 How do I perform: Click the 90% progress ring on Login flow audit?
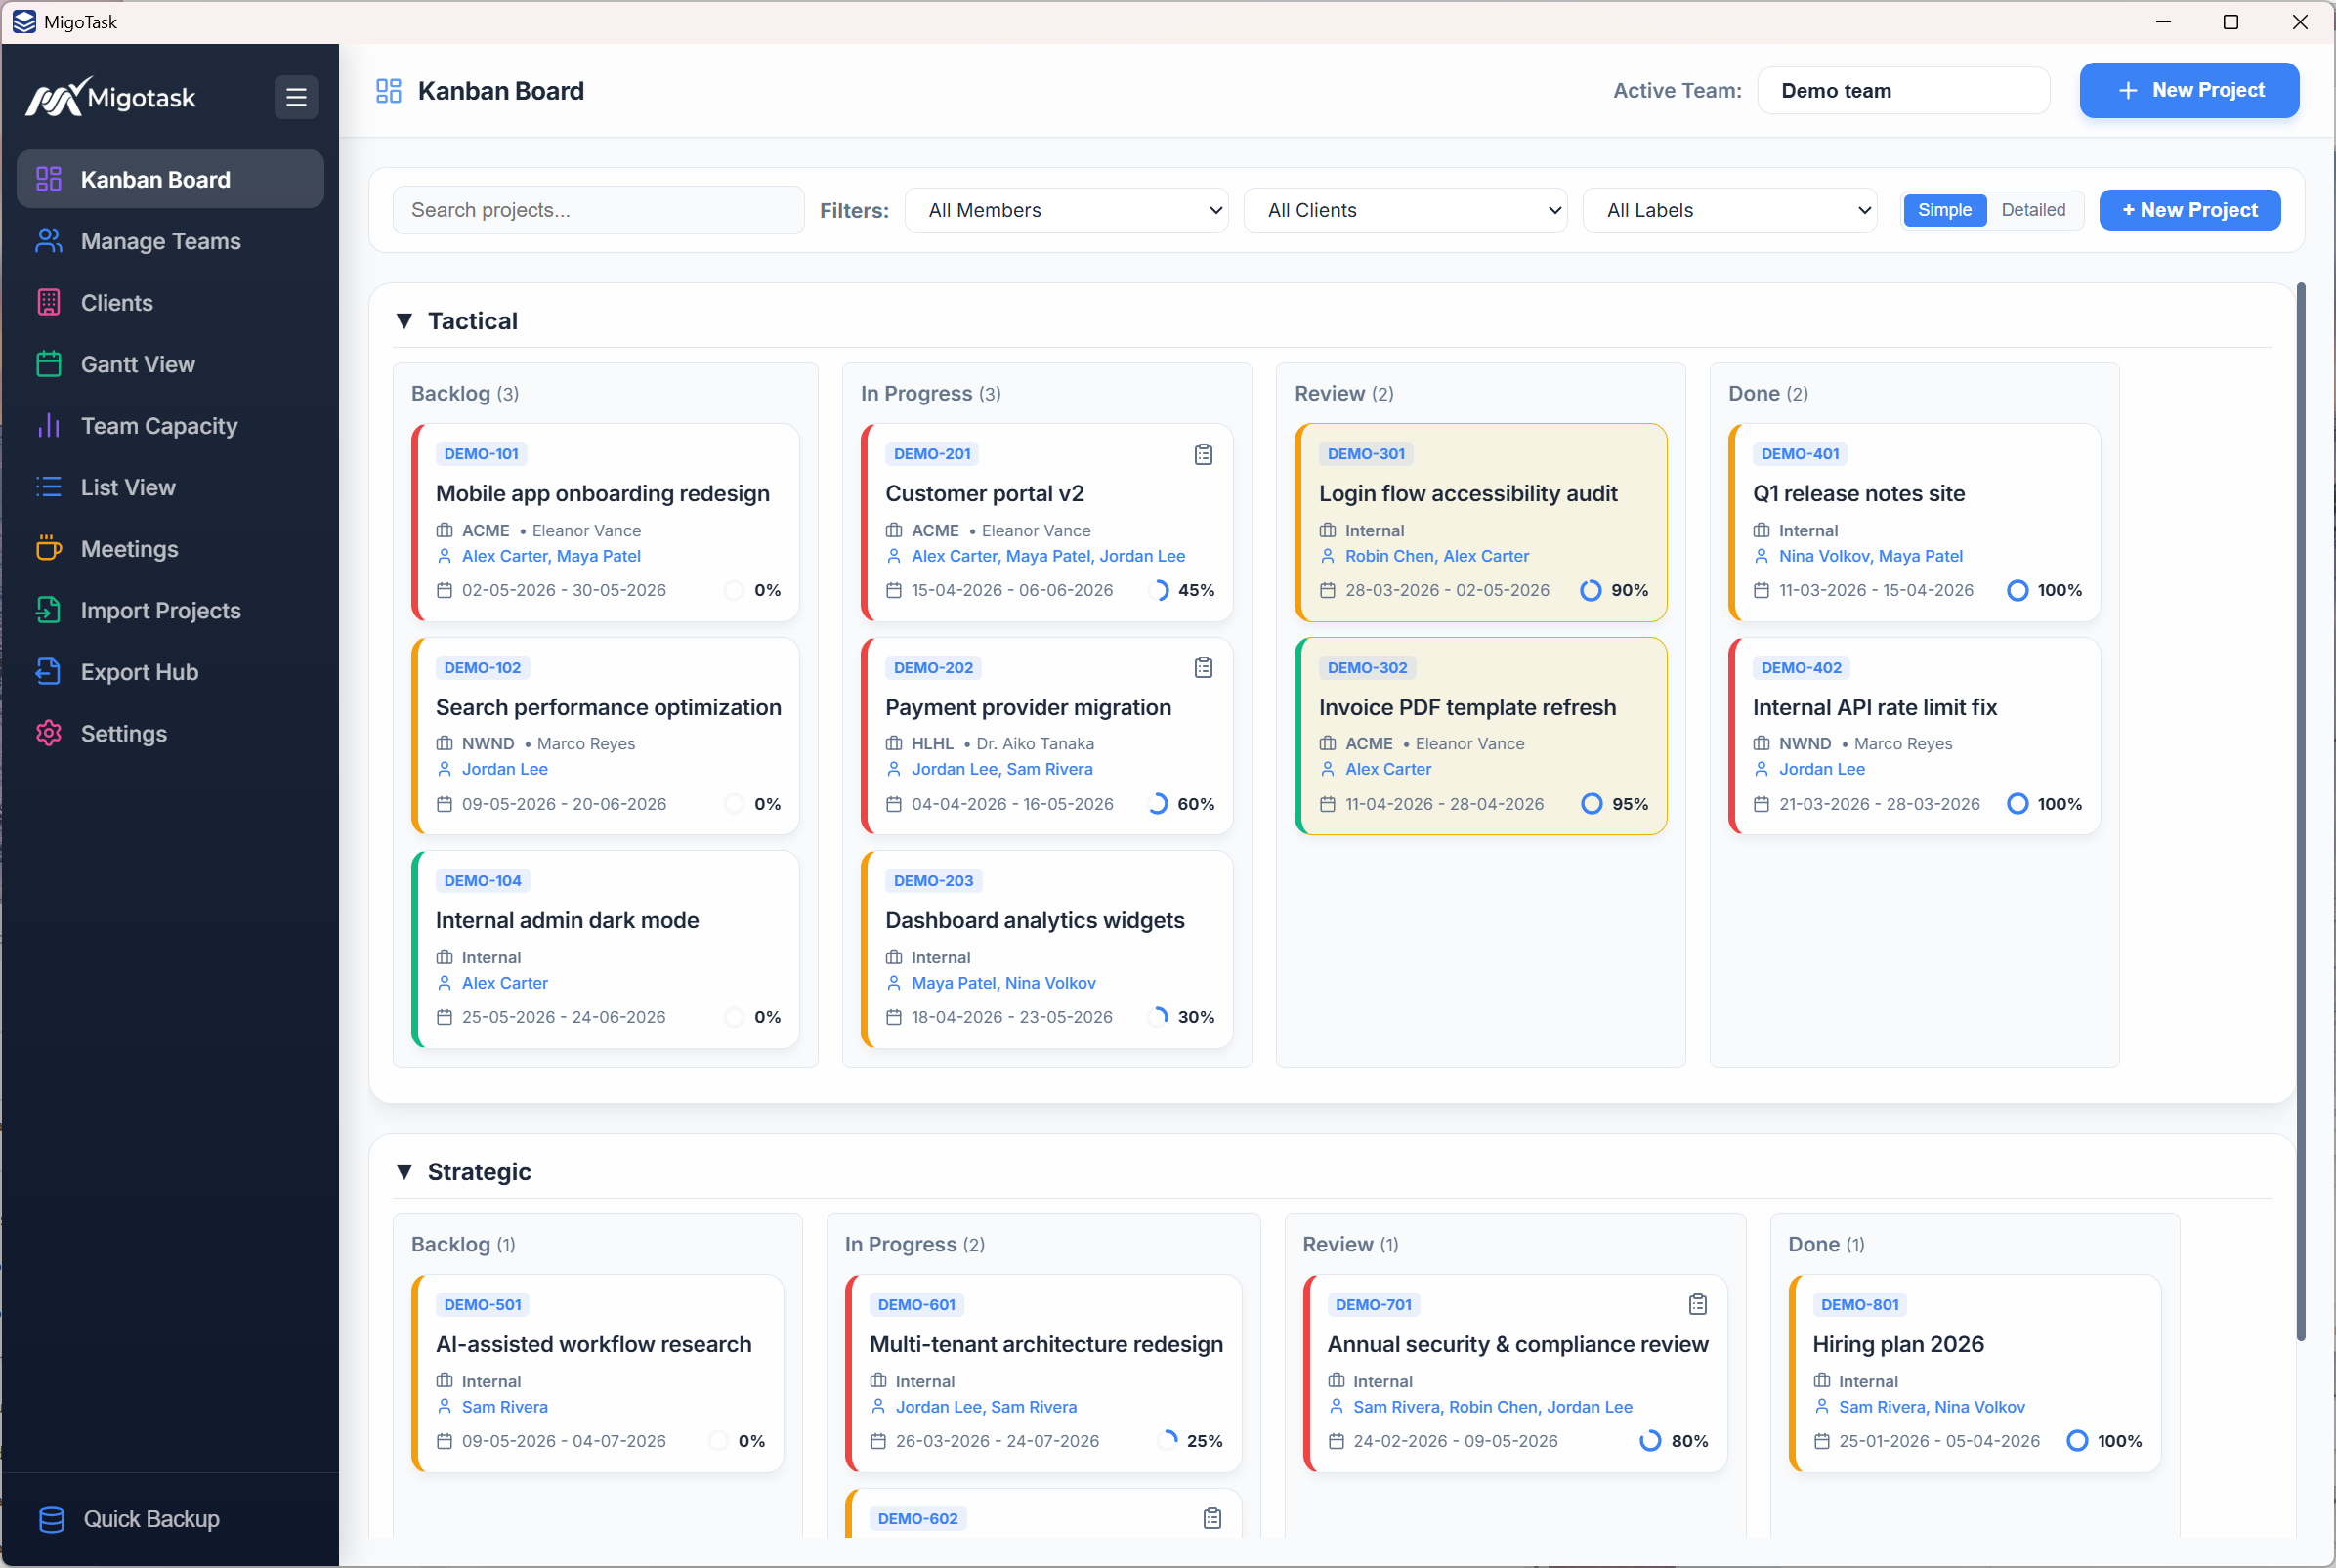pyautogui.click(x=1590, y=590)
